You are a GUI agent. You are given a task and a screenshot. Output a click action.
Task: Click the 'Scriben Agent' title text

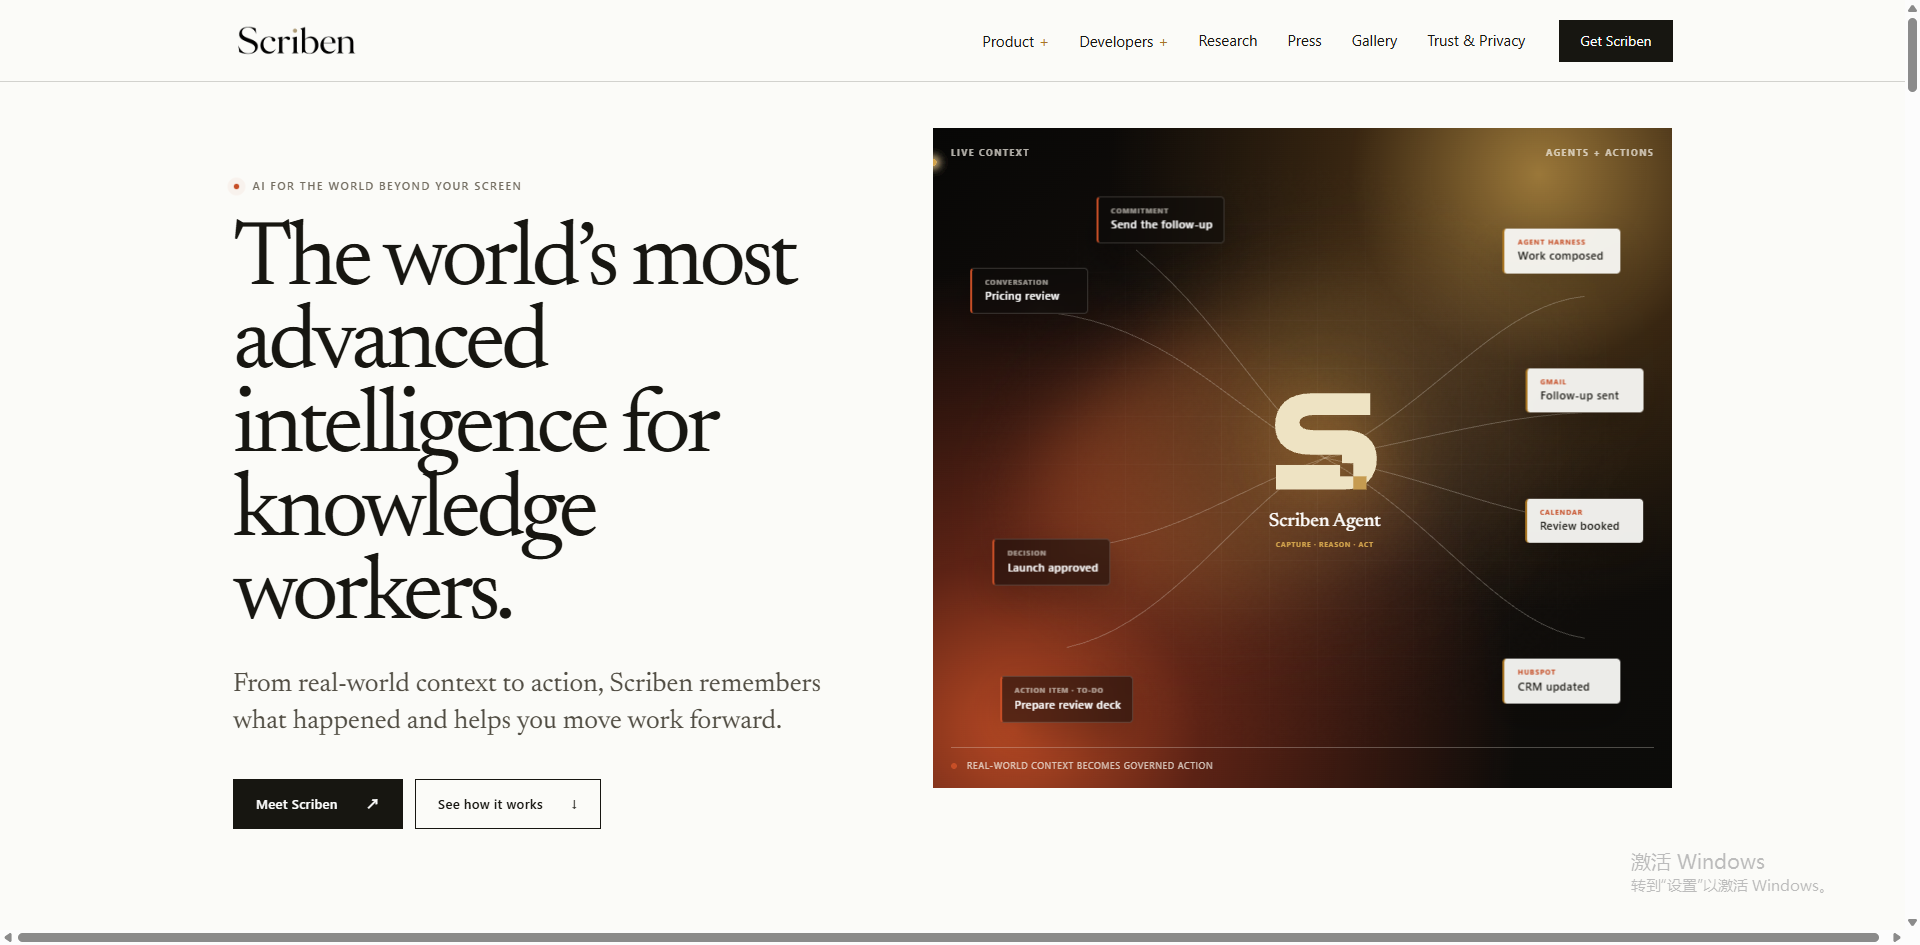[x=1324, y=520]
